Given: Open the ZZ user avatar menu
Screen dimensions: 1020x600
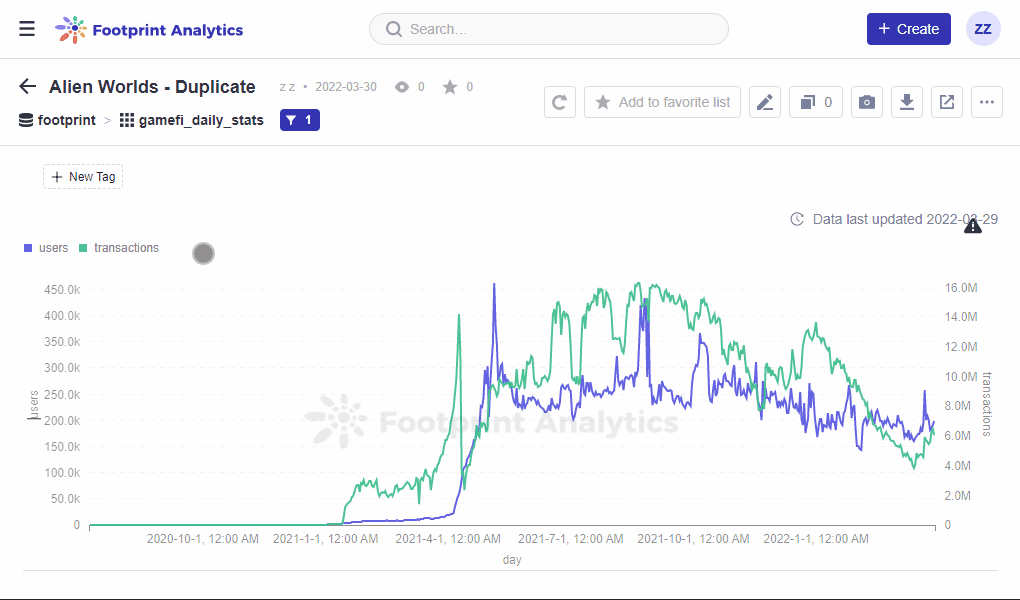Looking at the screenshot, I should 983,29.
